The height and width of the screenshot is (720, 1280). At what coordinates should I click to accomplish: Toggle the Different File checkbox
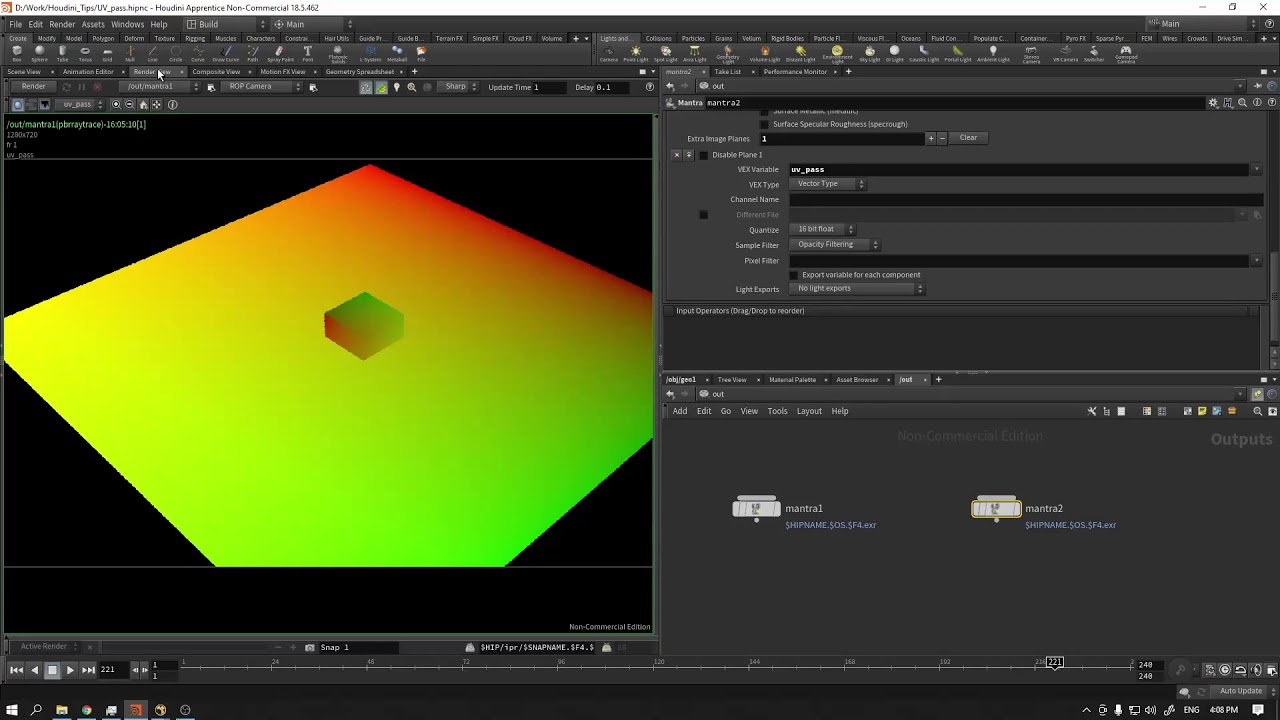click(703, 215)
